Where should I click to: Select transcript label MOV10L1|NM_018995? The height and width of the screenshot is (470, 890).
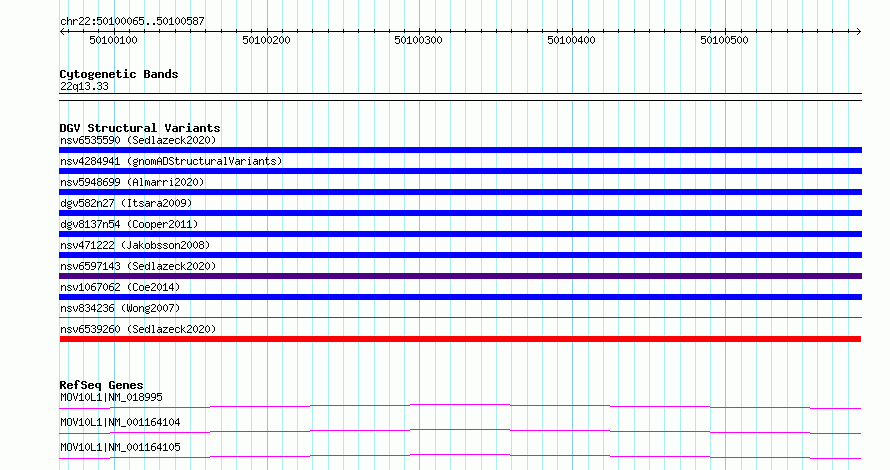(111, 397)
